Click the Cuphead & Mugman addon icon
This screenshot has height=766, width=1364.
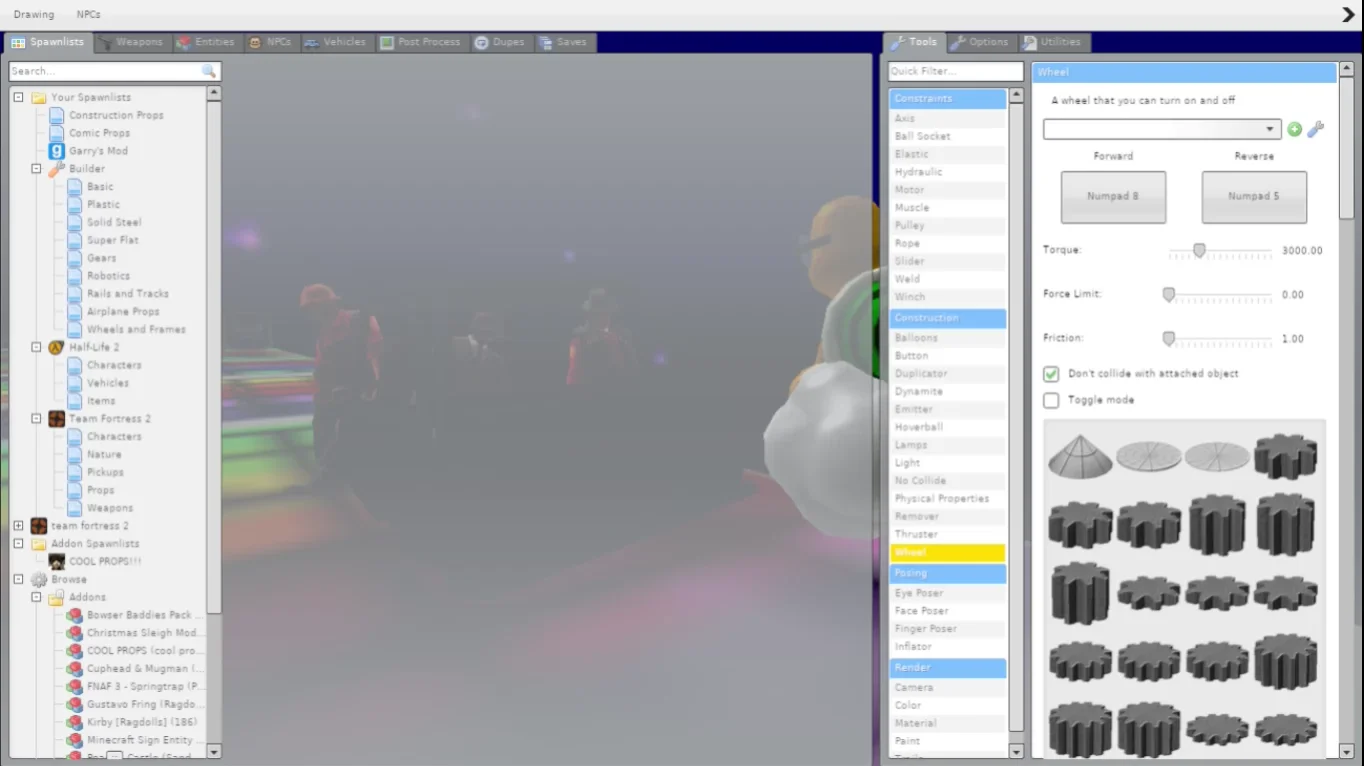point(75,669)
